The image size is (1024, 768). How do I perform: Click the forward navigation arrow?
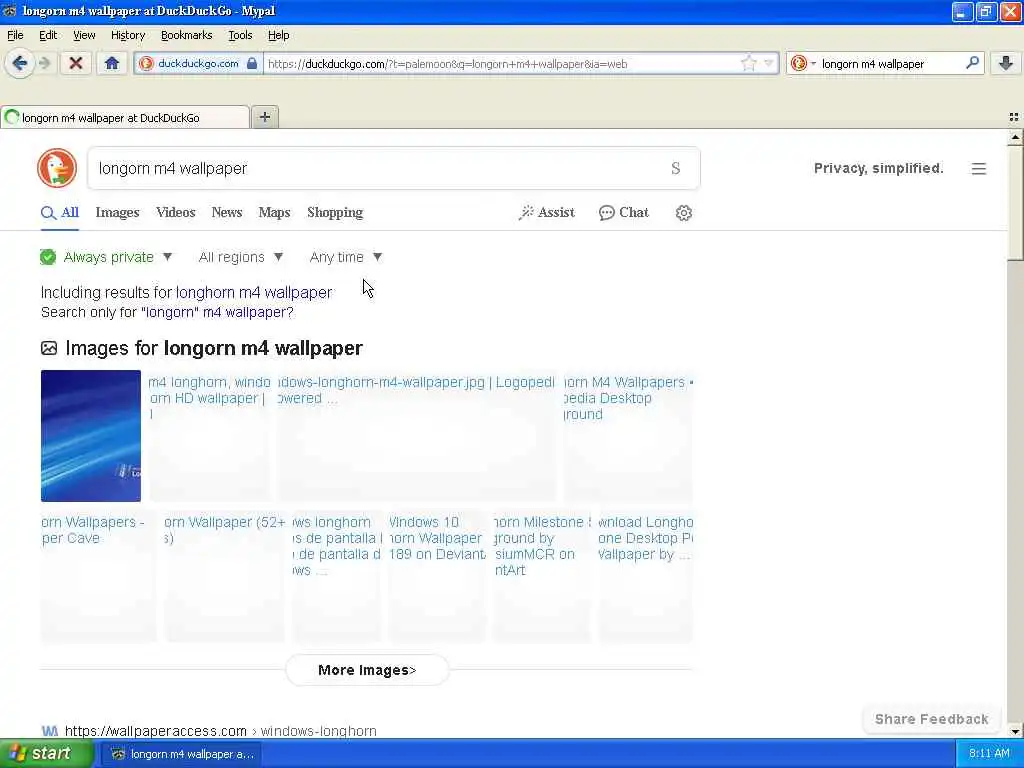(44, 63)
